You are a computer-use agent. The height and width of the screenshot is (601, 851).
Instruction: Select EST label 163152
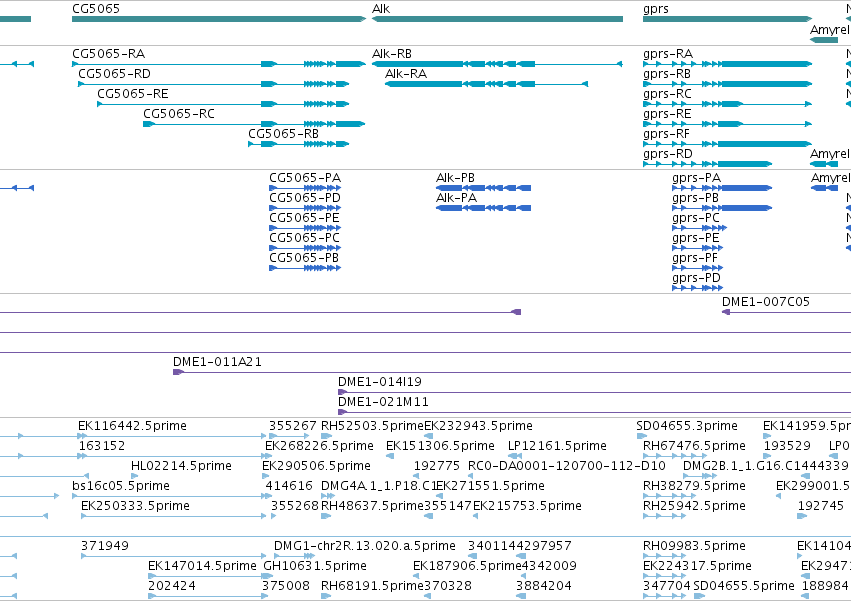[101, 446]
